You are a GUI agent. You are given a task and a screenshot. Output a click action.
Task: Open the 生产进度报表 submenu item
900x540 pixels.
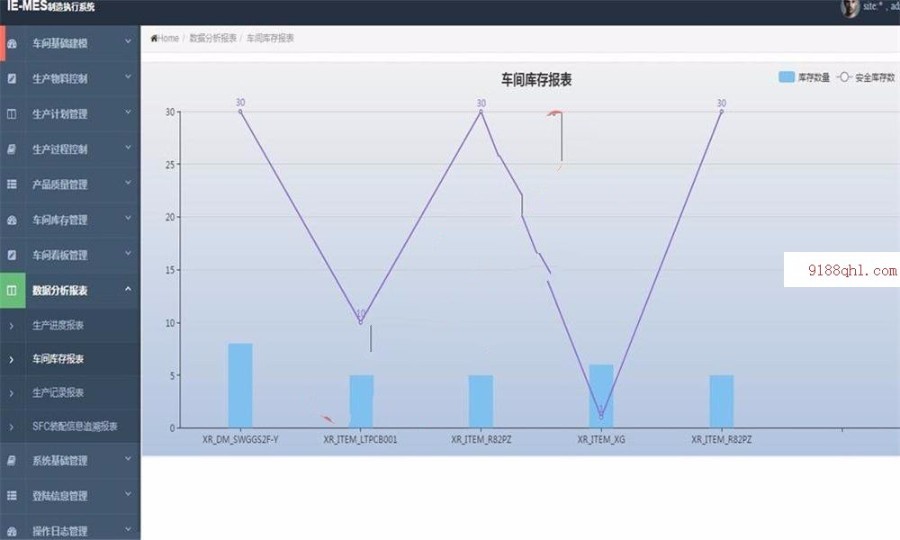[x=58, y=325]
